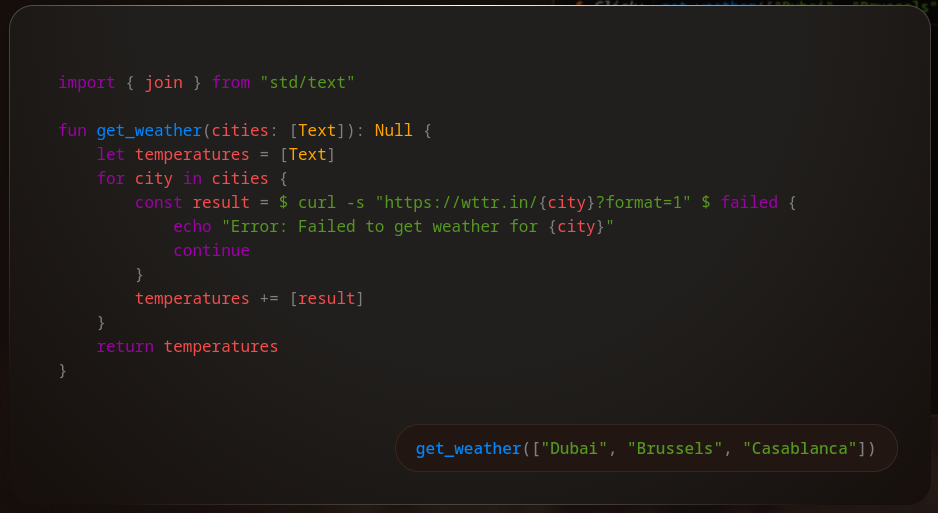The image size is (938, 513).
Task: Click the curl command word
Action: [x=317, y=202]
